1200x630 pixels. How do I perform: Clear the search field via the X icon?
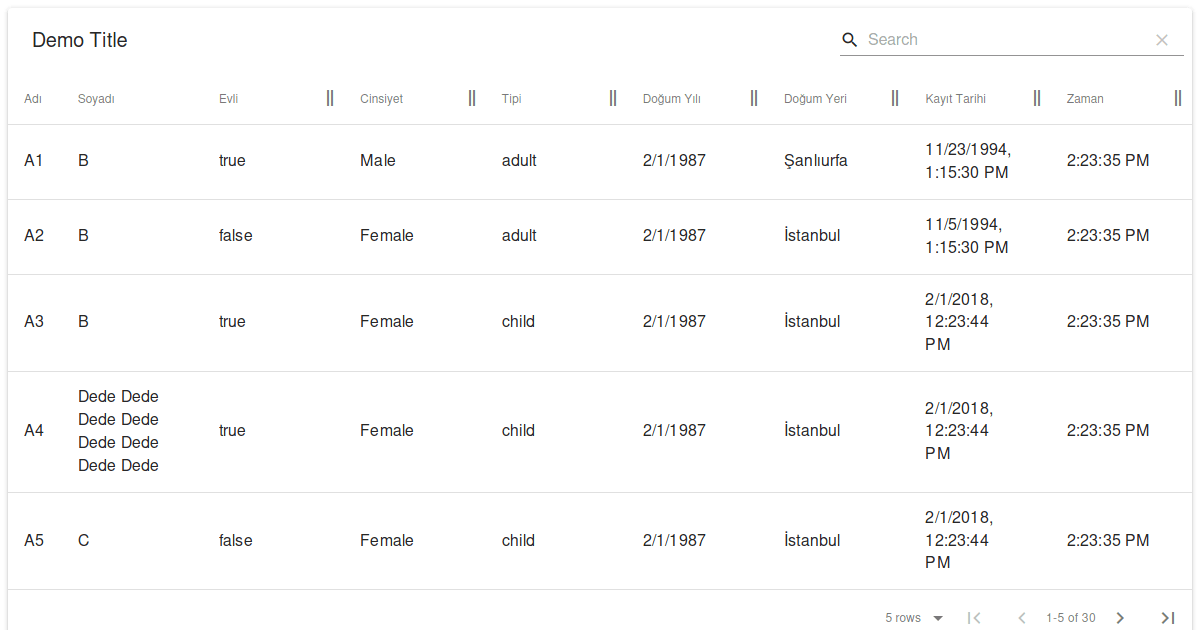tap(1162, 39)
